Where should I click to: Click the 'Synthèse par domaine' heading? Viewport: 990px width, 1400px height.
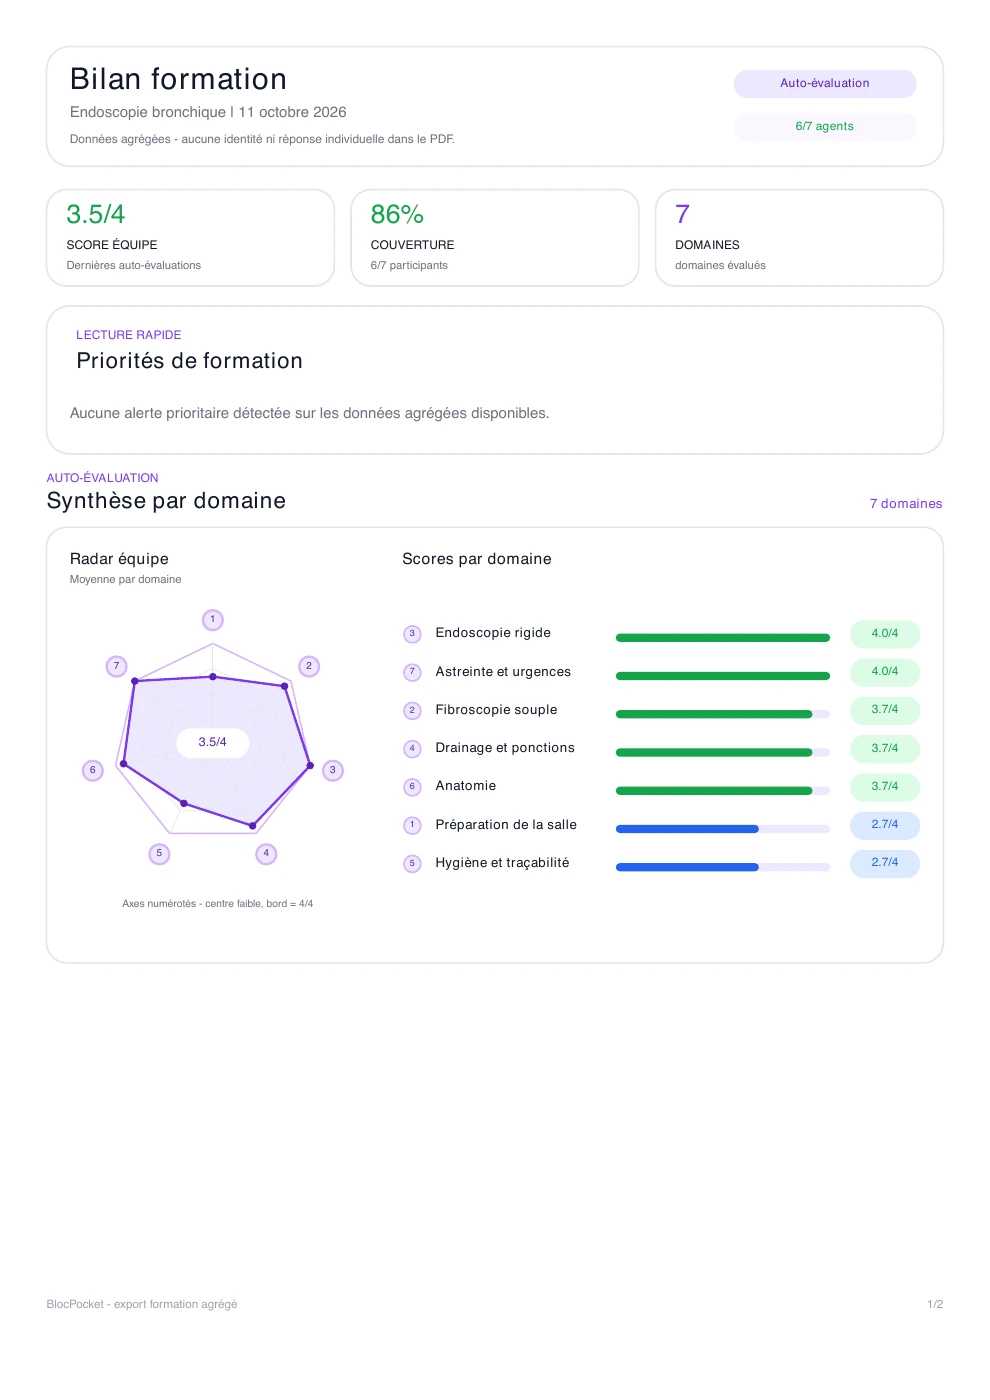click(166, 501)
